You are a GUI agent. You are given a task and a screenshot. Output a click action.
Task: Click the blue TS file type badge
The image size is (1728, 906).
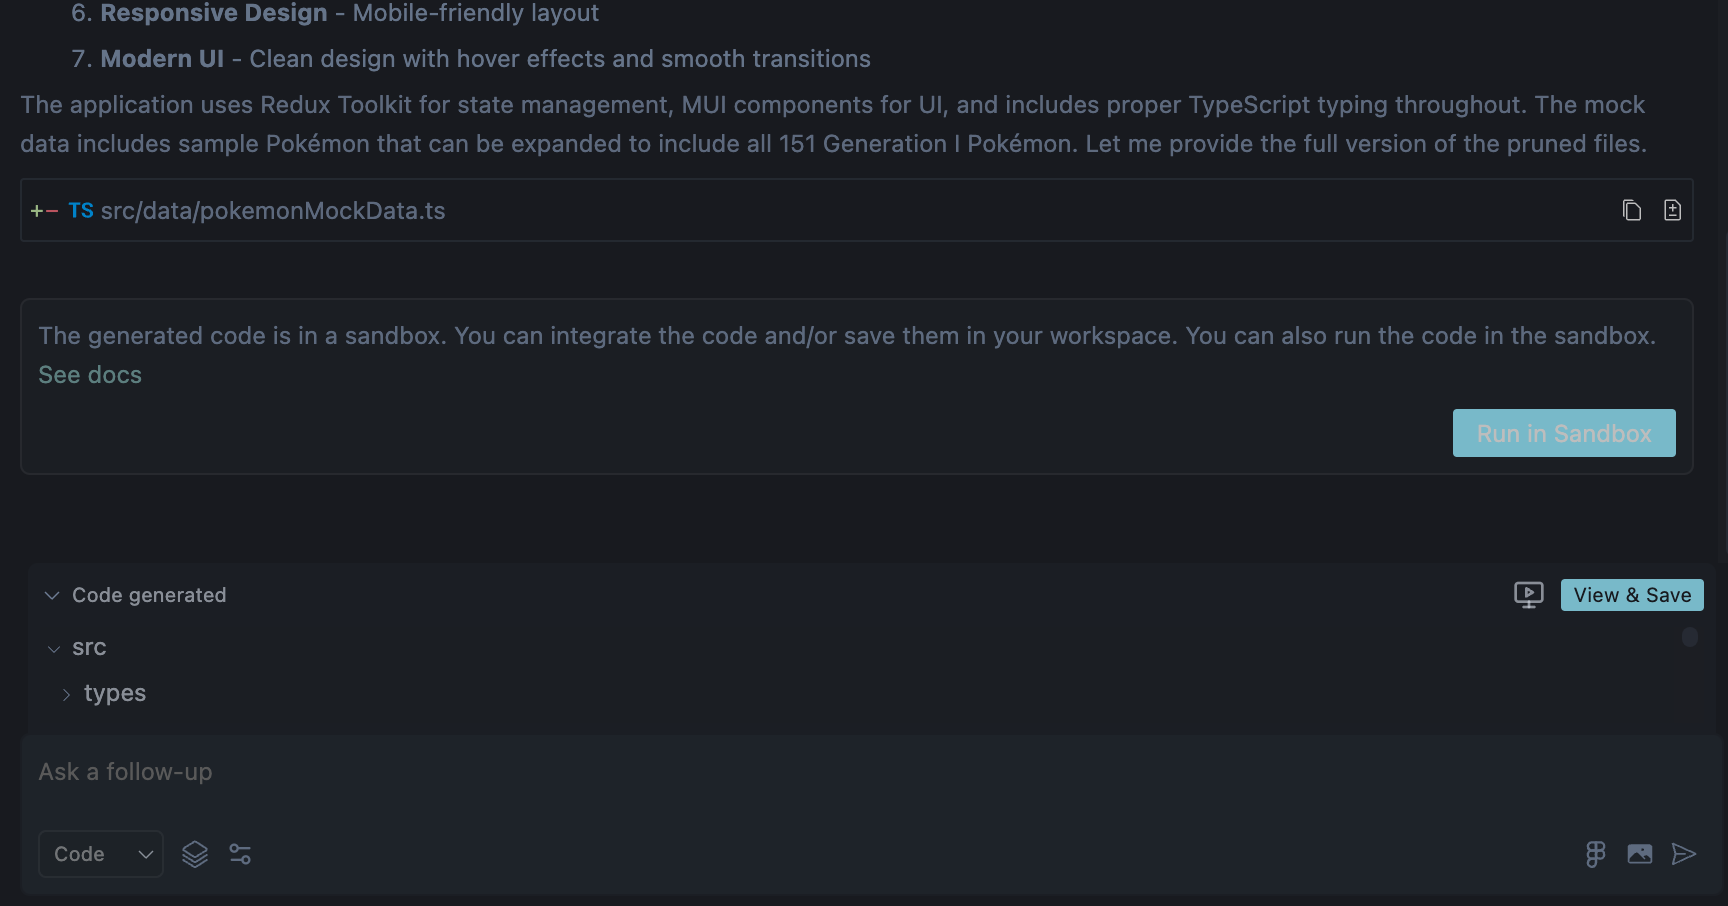[81, 211]
